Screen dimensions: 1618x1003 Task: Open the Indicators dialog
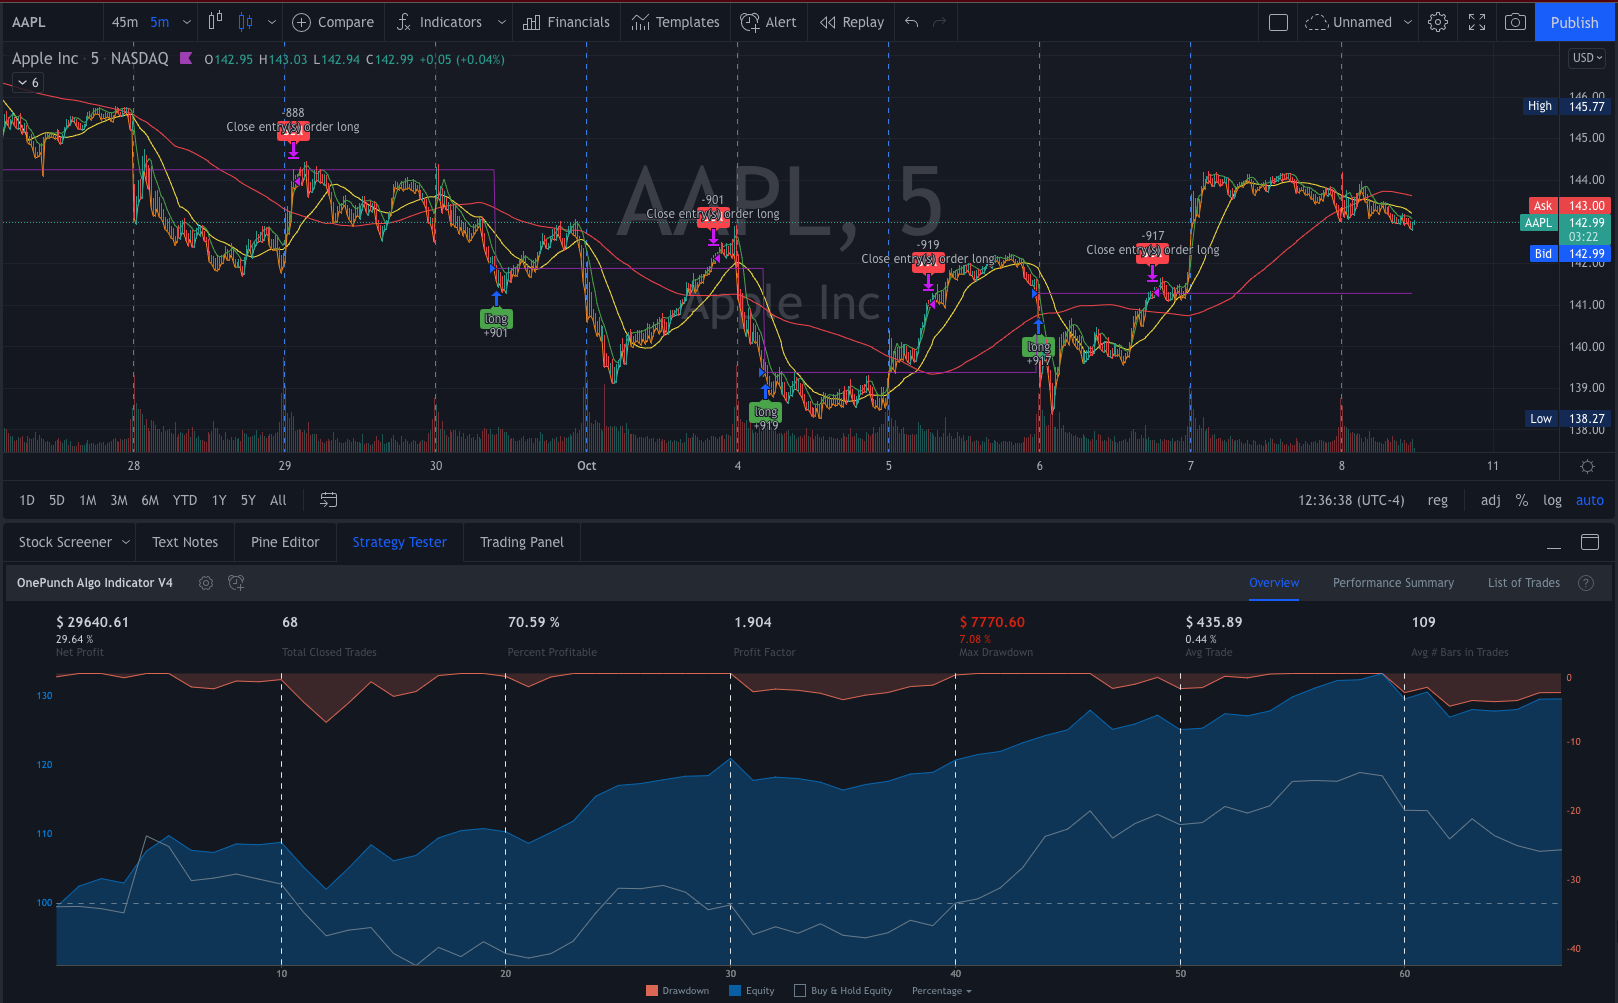click(439, 22)
